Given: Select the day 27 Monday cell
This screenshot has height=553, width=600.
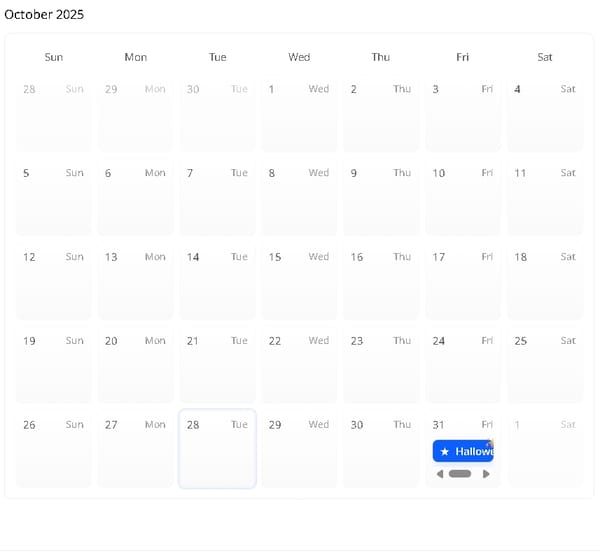Looking at the screenshot, I should (x=135, y=449).
